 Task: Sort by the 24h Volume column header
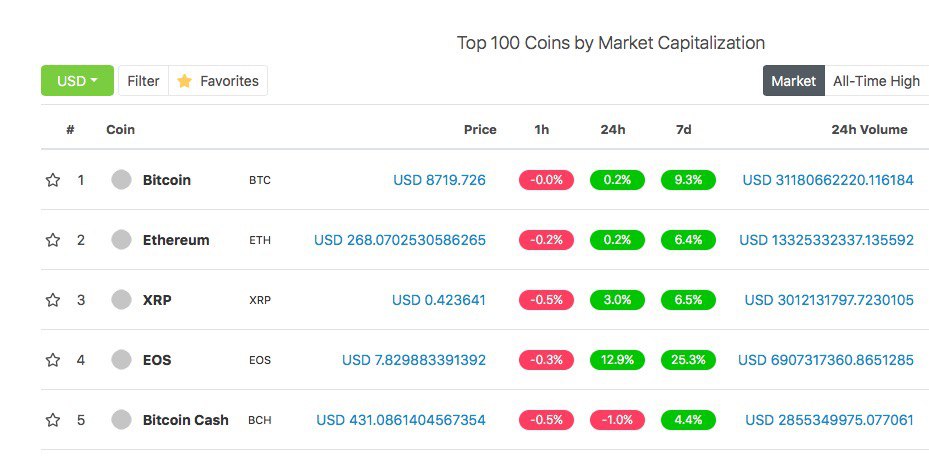pos(869,130)
